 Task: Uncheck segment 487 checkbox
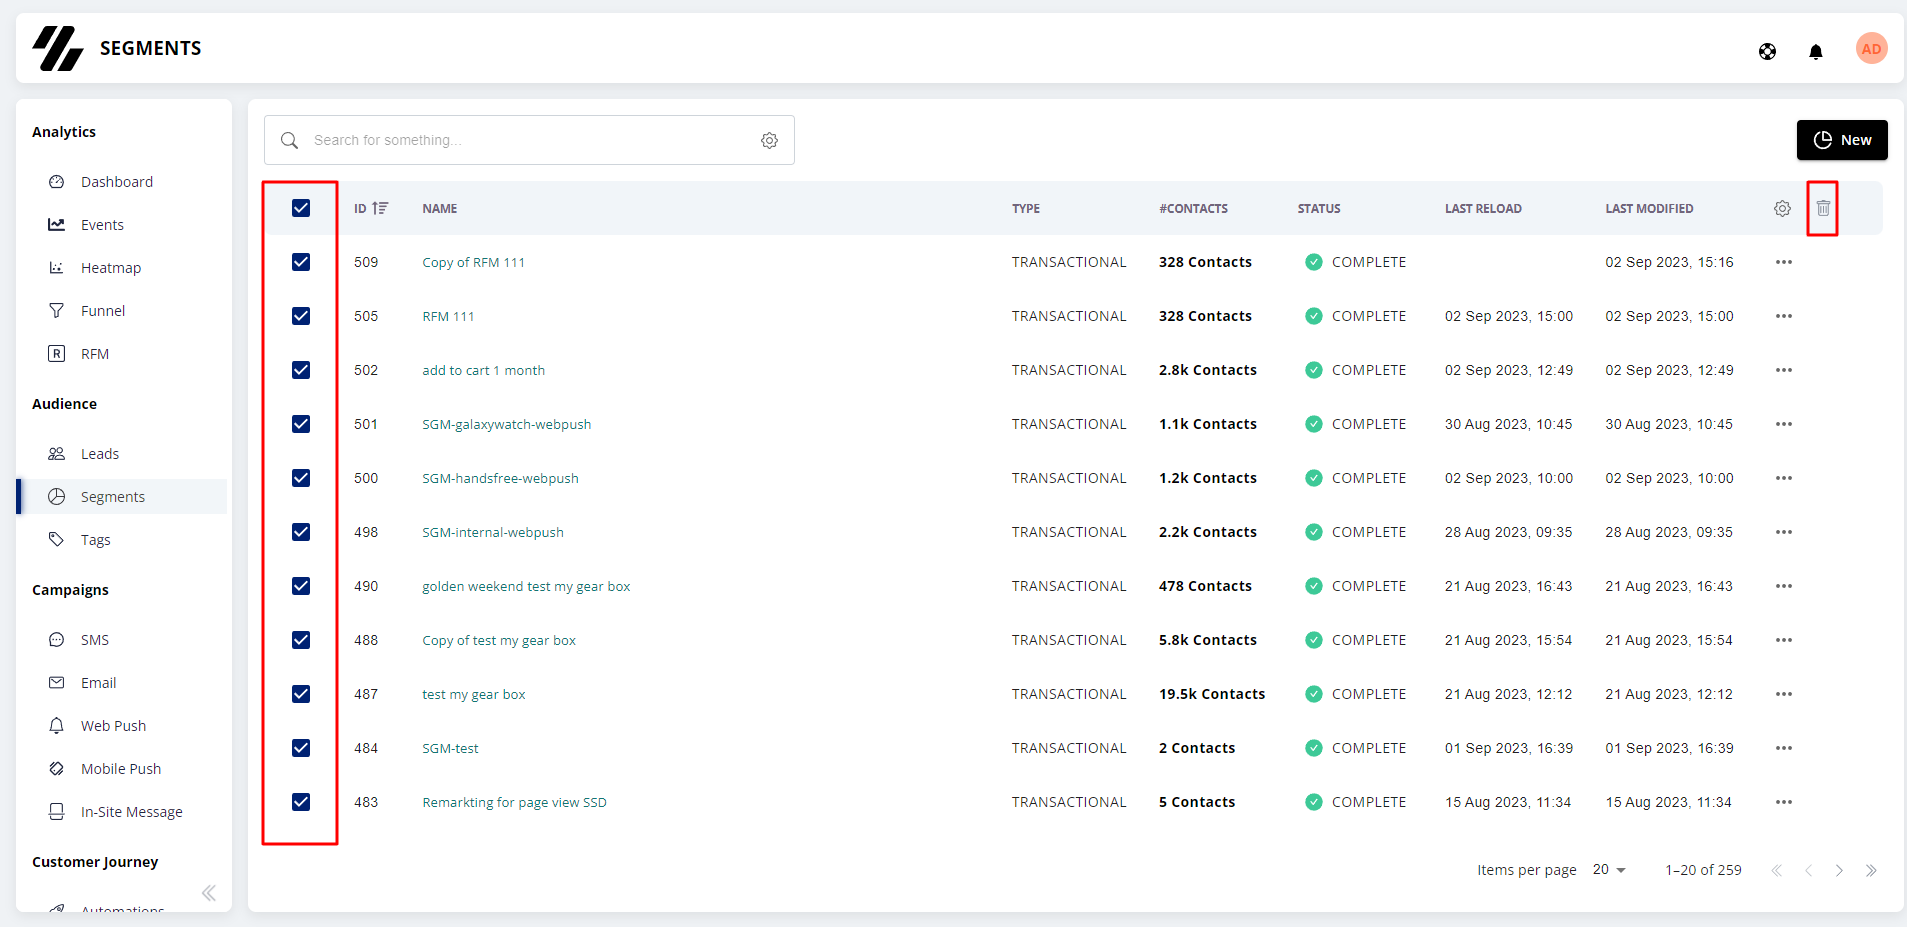point(301,694)
